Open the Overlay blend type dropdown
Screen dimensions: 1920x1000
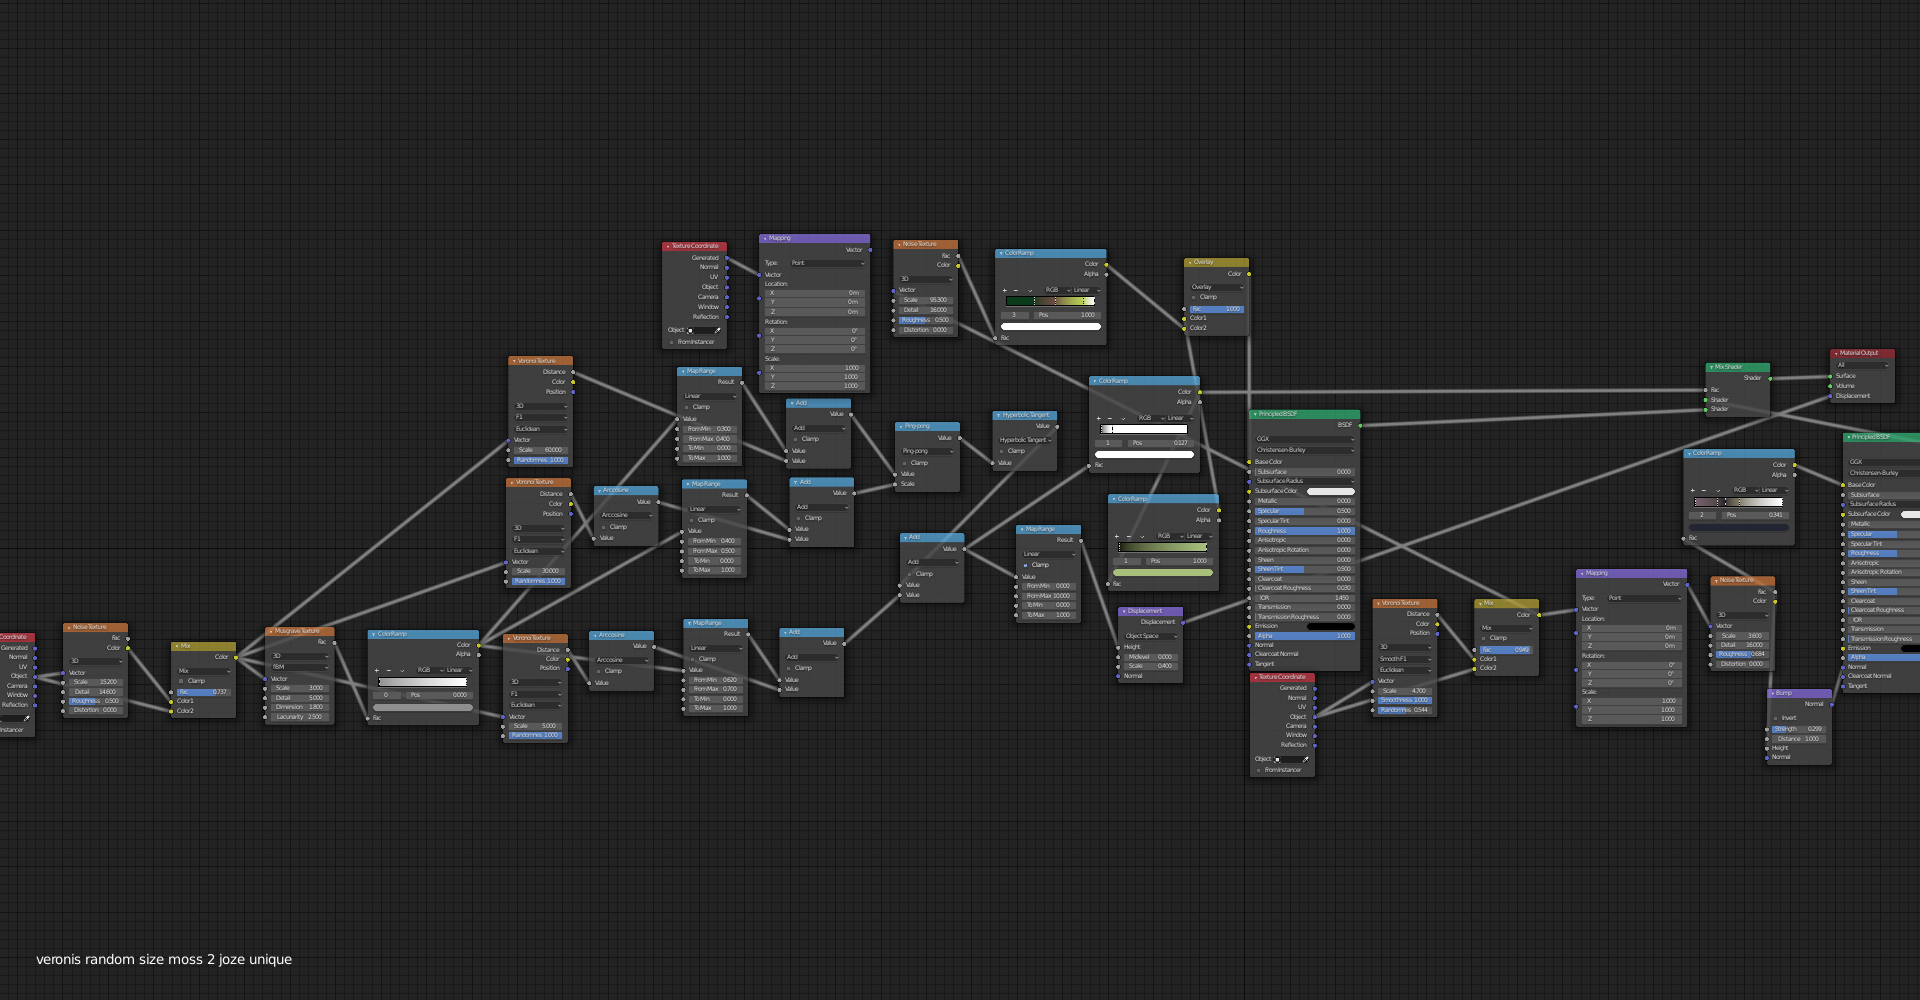pos(1216,287)
